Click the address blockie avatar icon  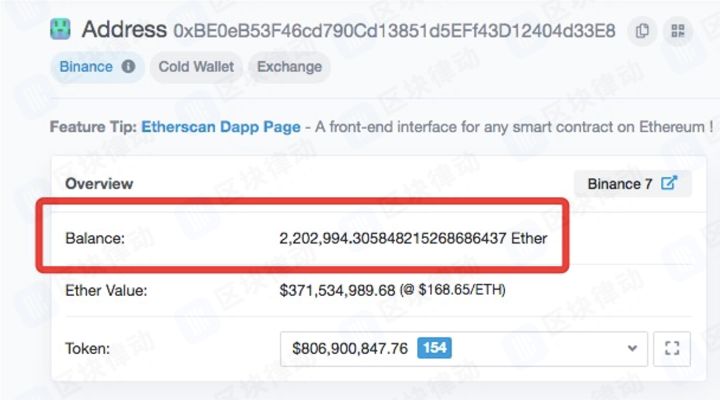(x=60, y=29)
